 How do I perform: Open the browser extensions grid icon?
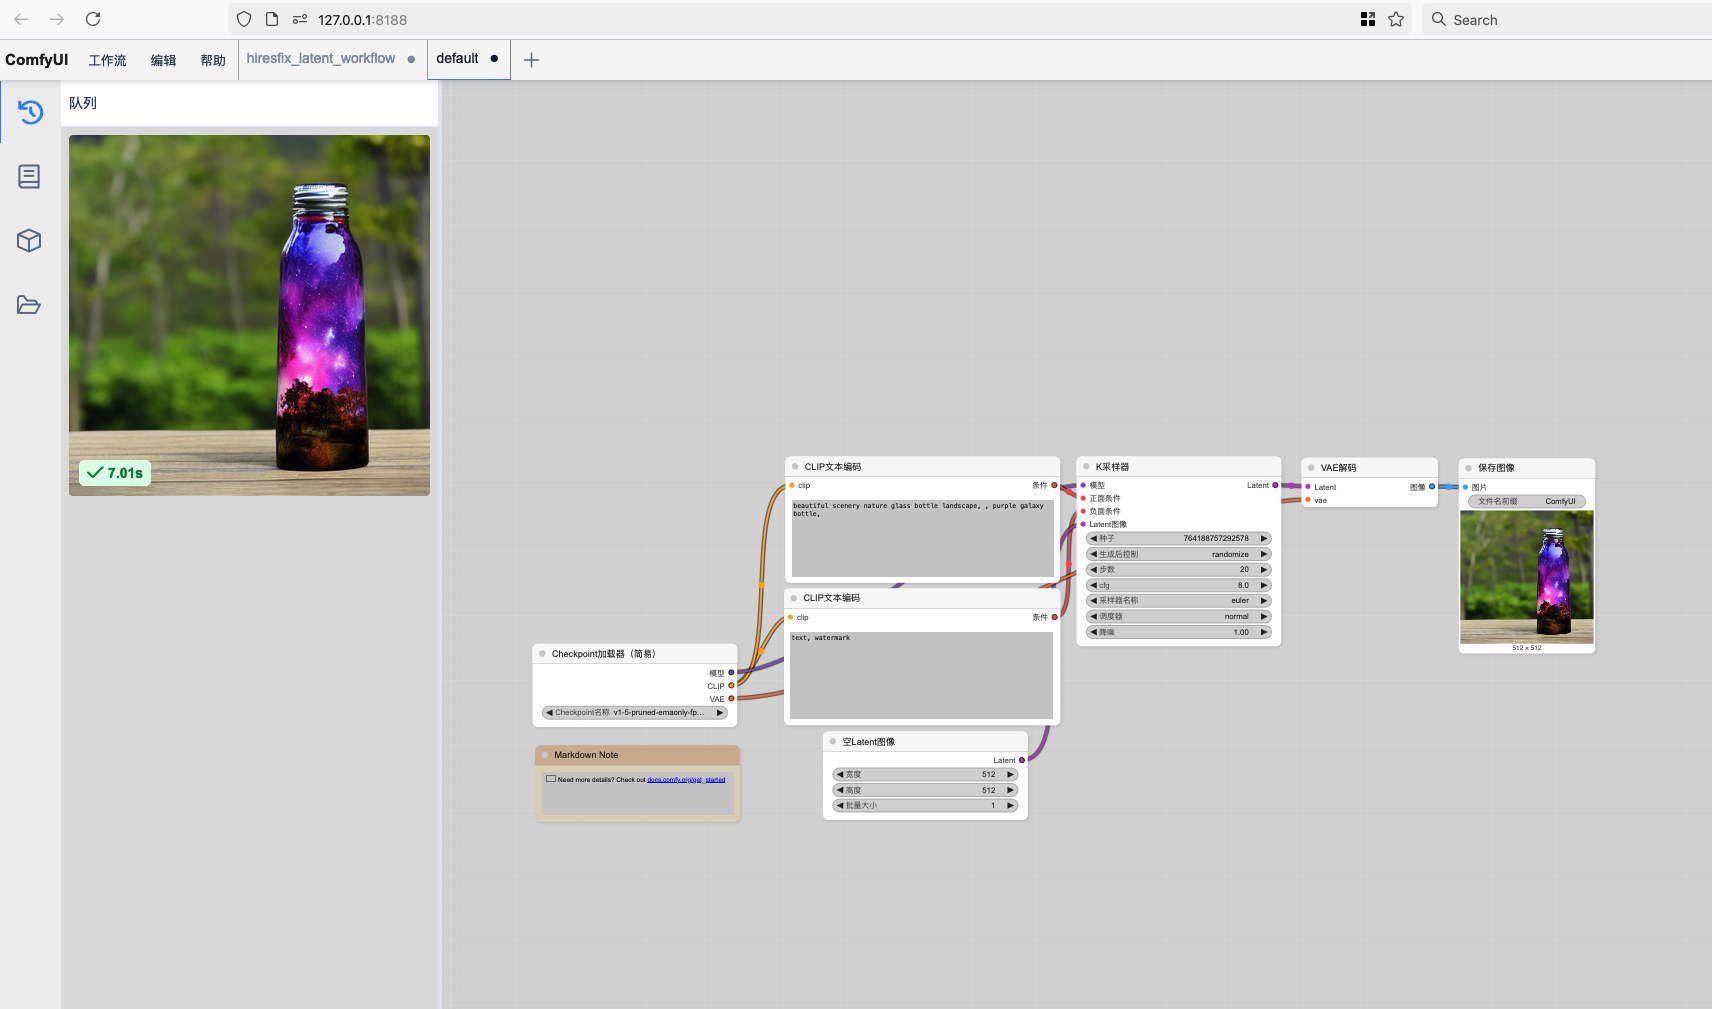click(1368, 19)
